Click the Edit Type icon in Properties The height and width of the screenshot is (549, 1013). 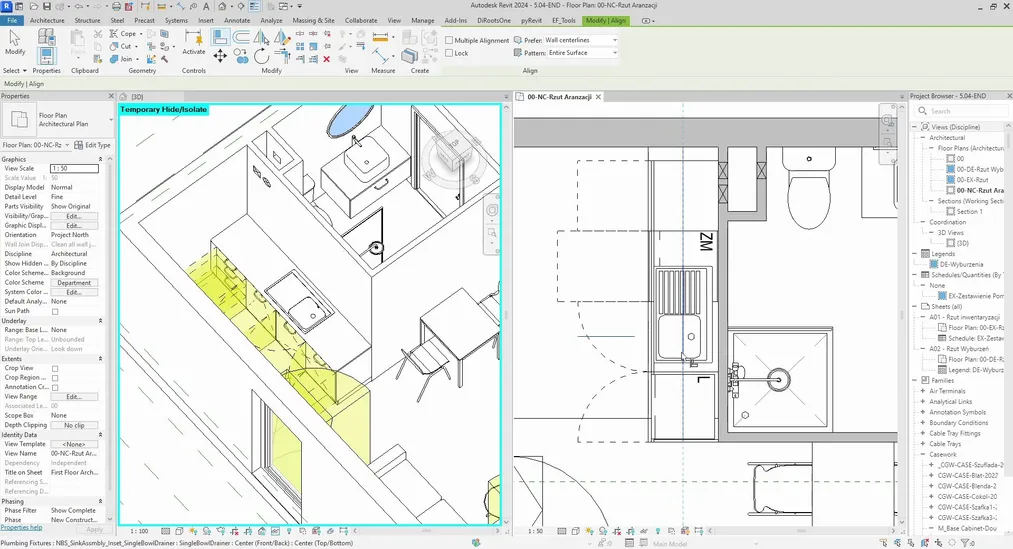(x=92, y=145)
